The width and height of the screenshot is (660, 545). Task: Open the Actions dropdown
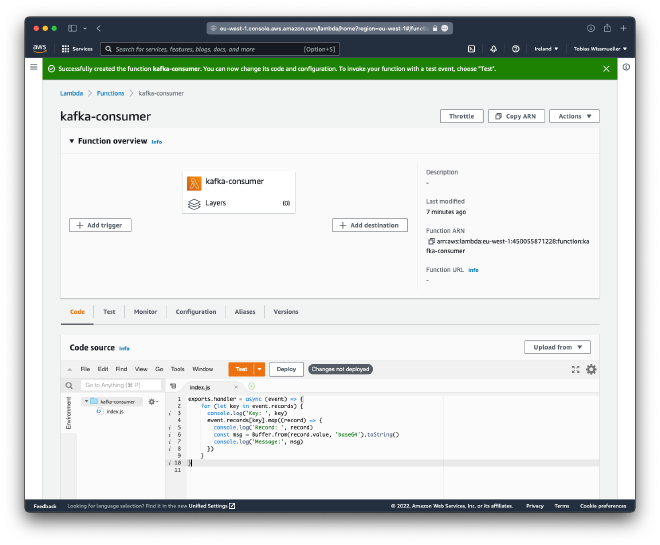pos(574,116)
